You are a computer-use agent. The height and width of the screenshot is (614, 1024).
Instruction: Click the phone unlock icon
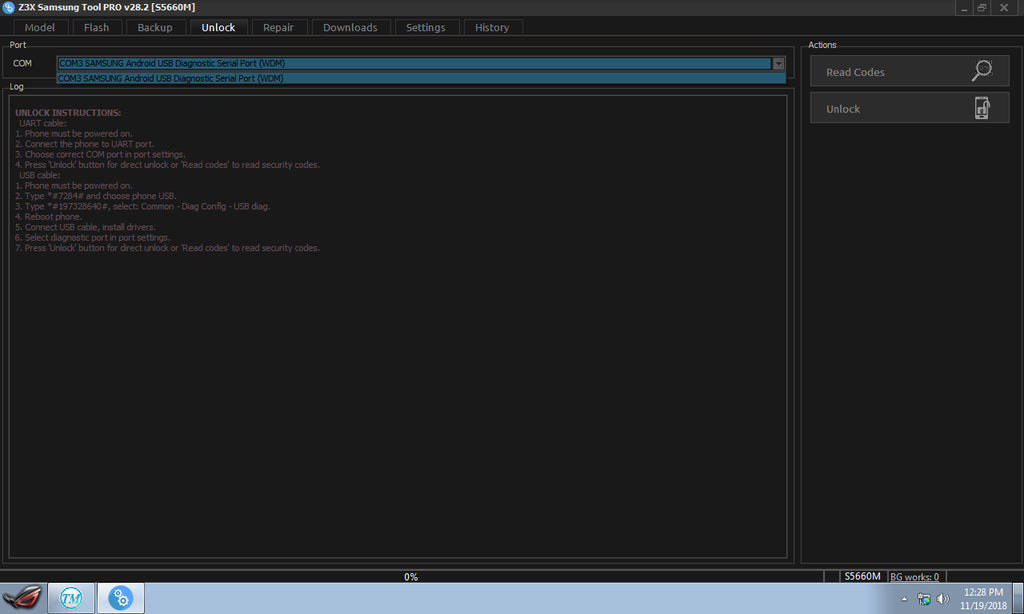[x=982, y=108]
